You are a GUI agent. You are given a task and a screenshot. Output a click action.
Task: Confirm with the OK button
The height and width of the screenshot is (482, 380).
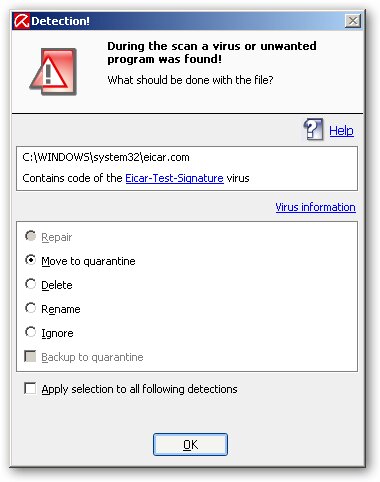click(190, 444)
